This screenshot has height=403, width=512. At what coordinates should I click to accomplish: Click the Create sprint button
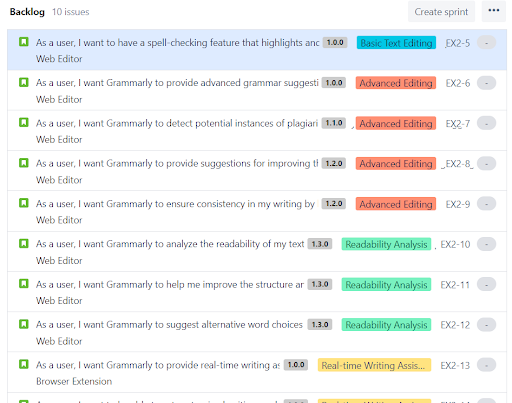coord(441,12)
